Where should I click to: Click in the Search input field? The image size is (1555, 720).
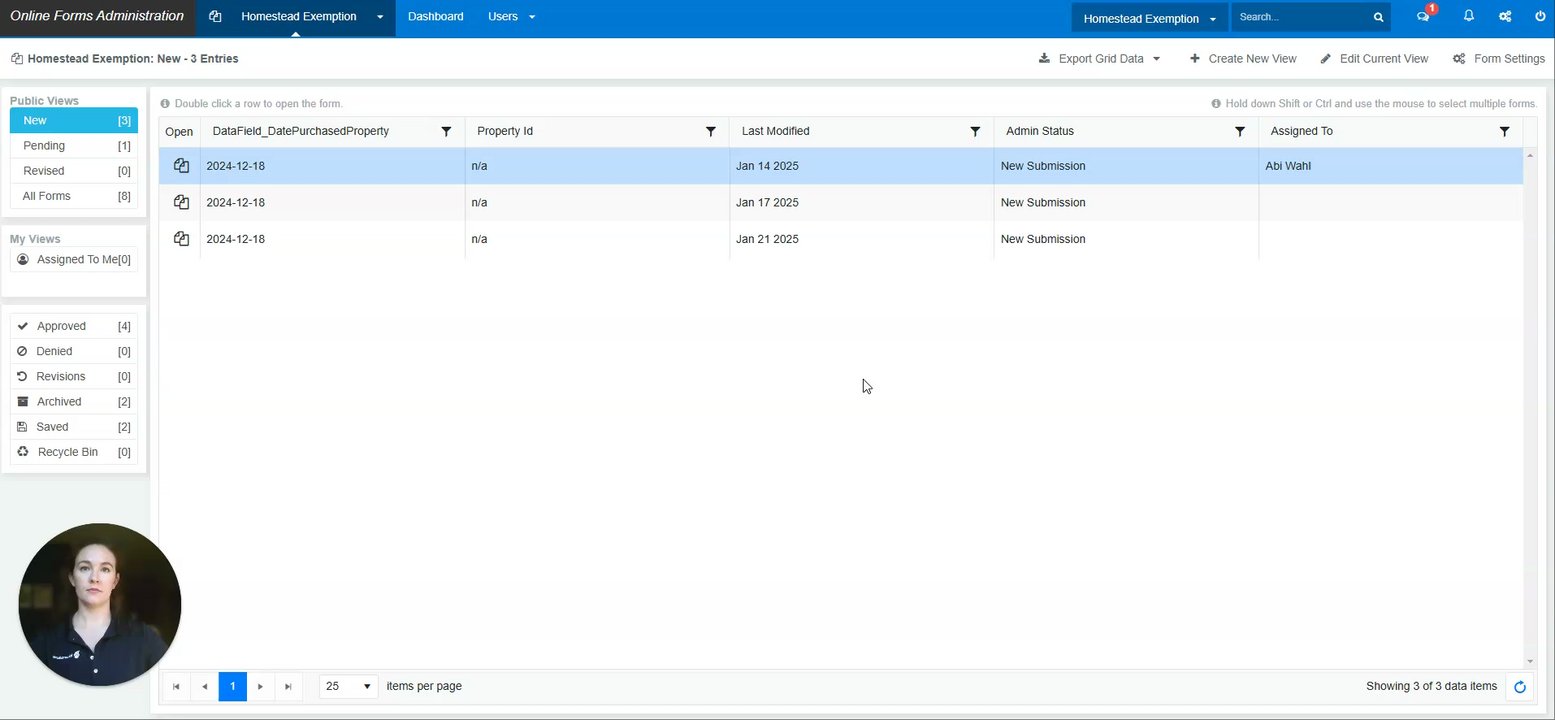(1297, 17)
